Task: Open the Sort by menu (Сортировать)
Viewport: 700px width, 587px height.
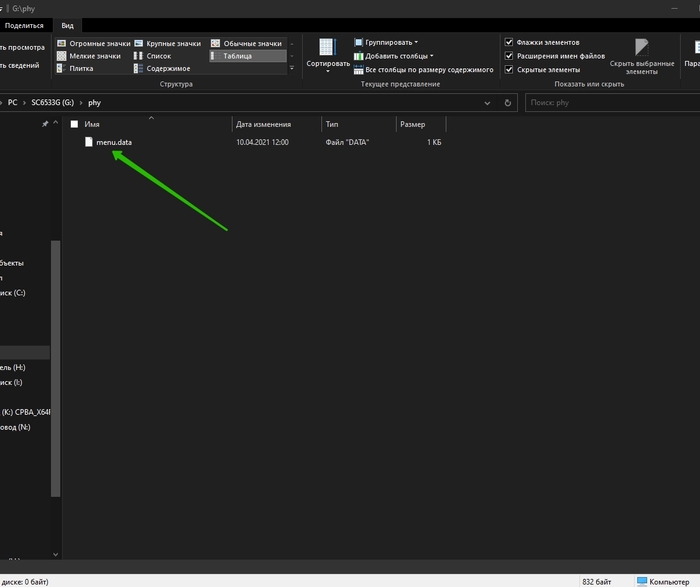Action: pos(328,55)
